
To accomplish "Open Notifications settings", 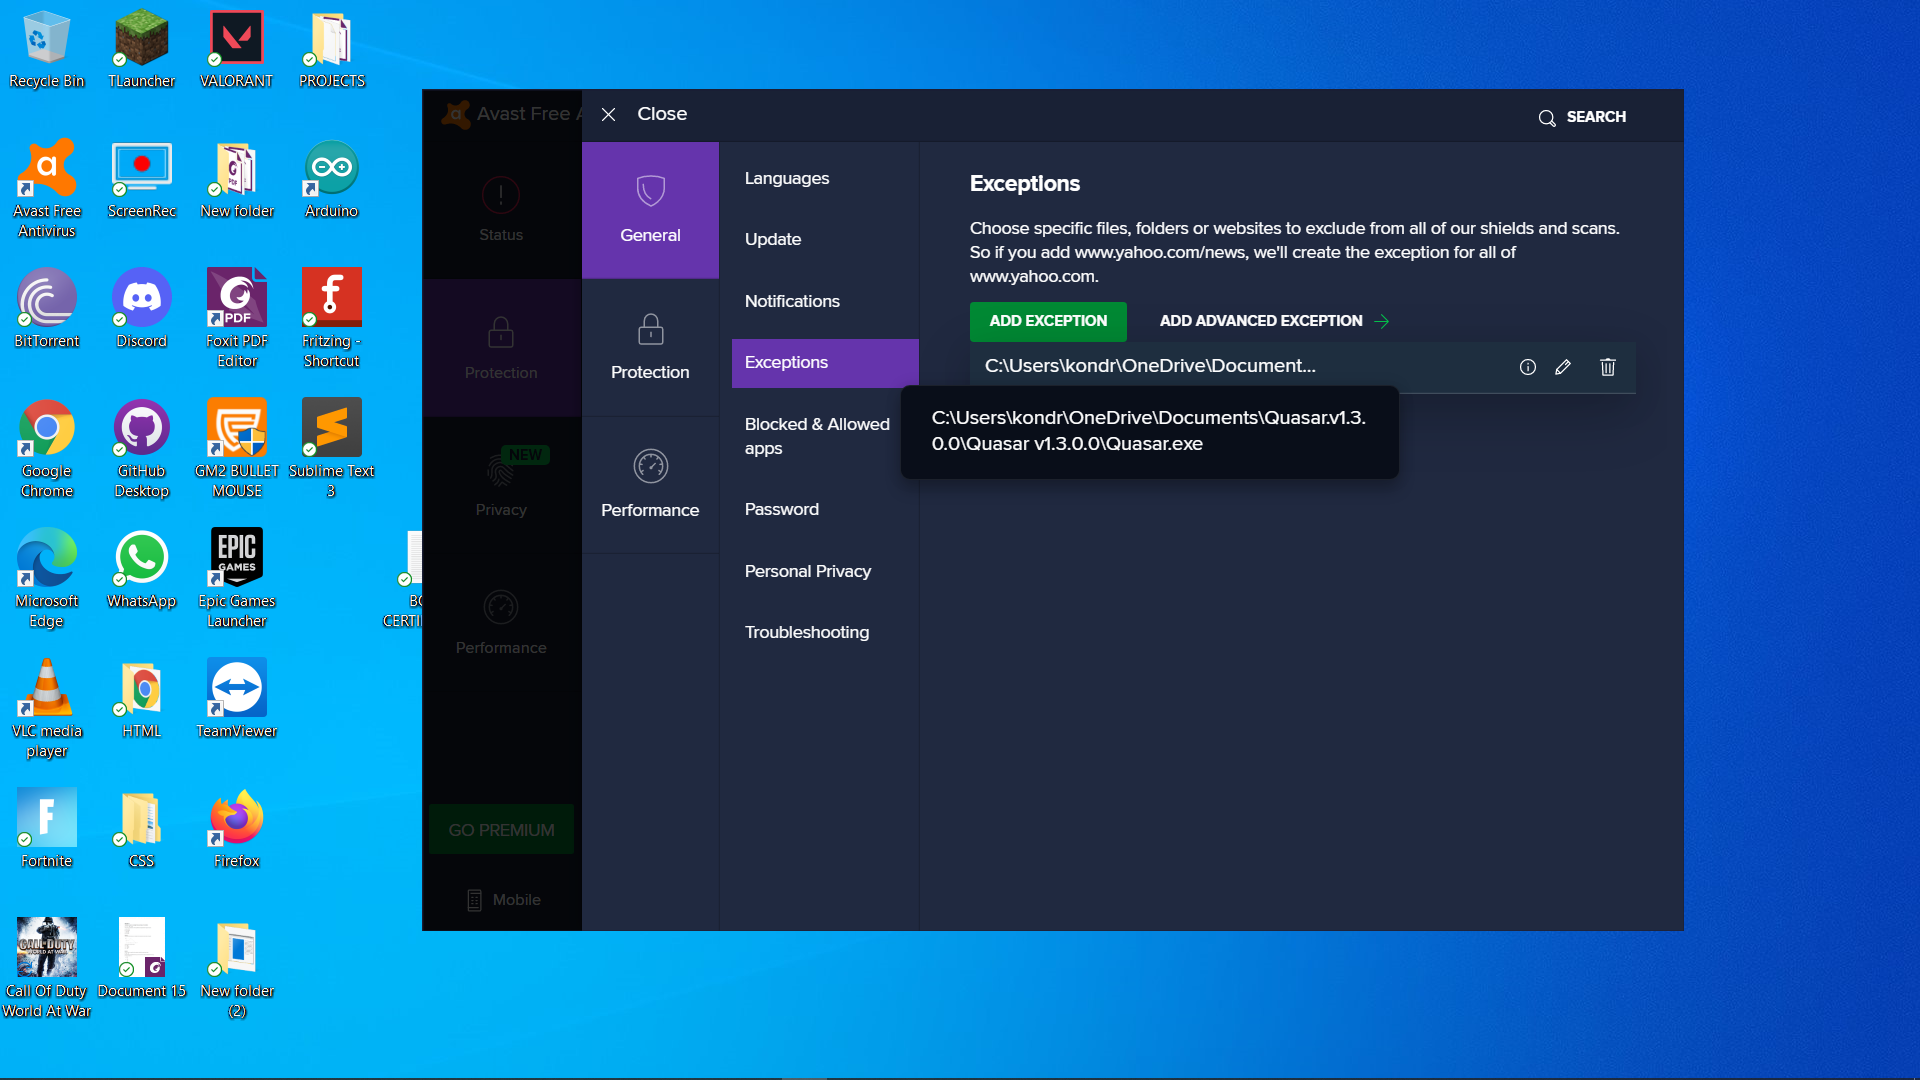I will pyautogui.click(x=791, y=301).
